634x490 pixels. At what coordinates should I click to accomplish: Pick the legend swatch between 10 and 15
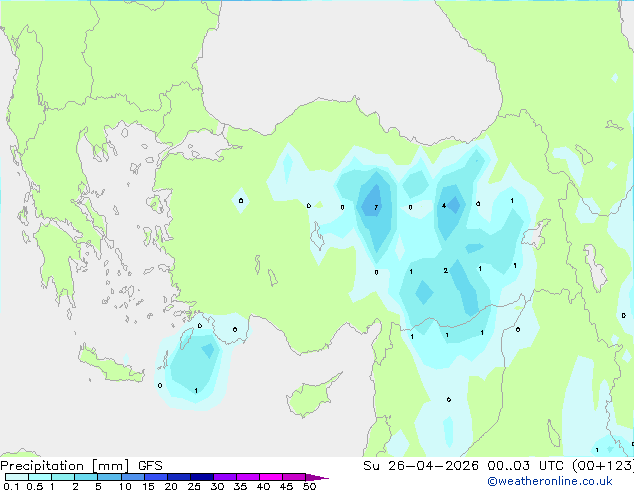[133, 477]
